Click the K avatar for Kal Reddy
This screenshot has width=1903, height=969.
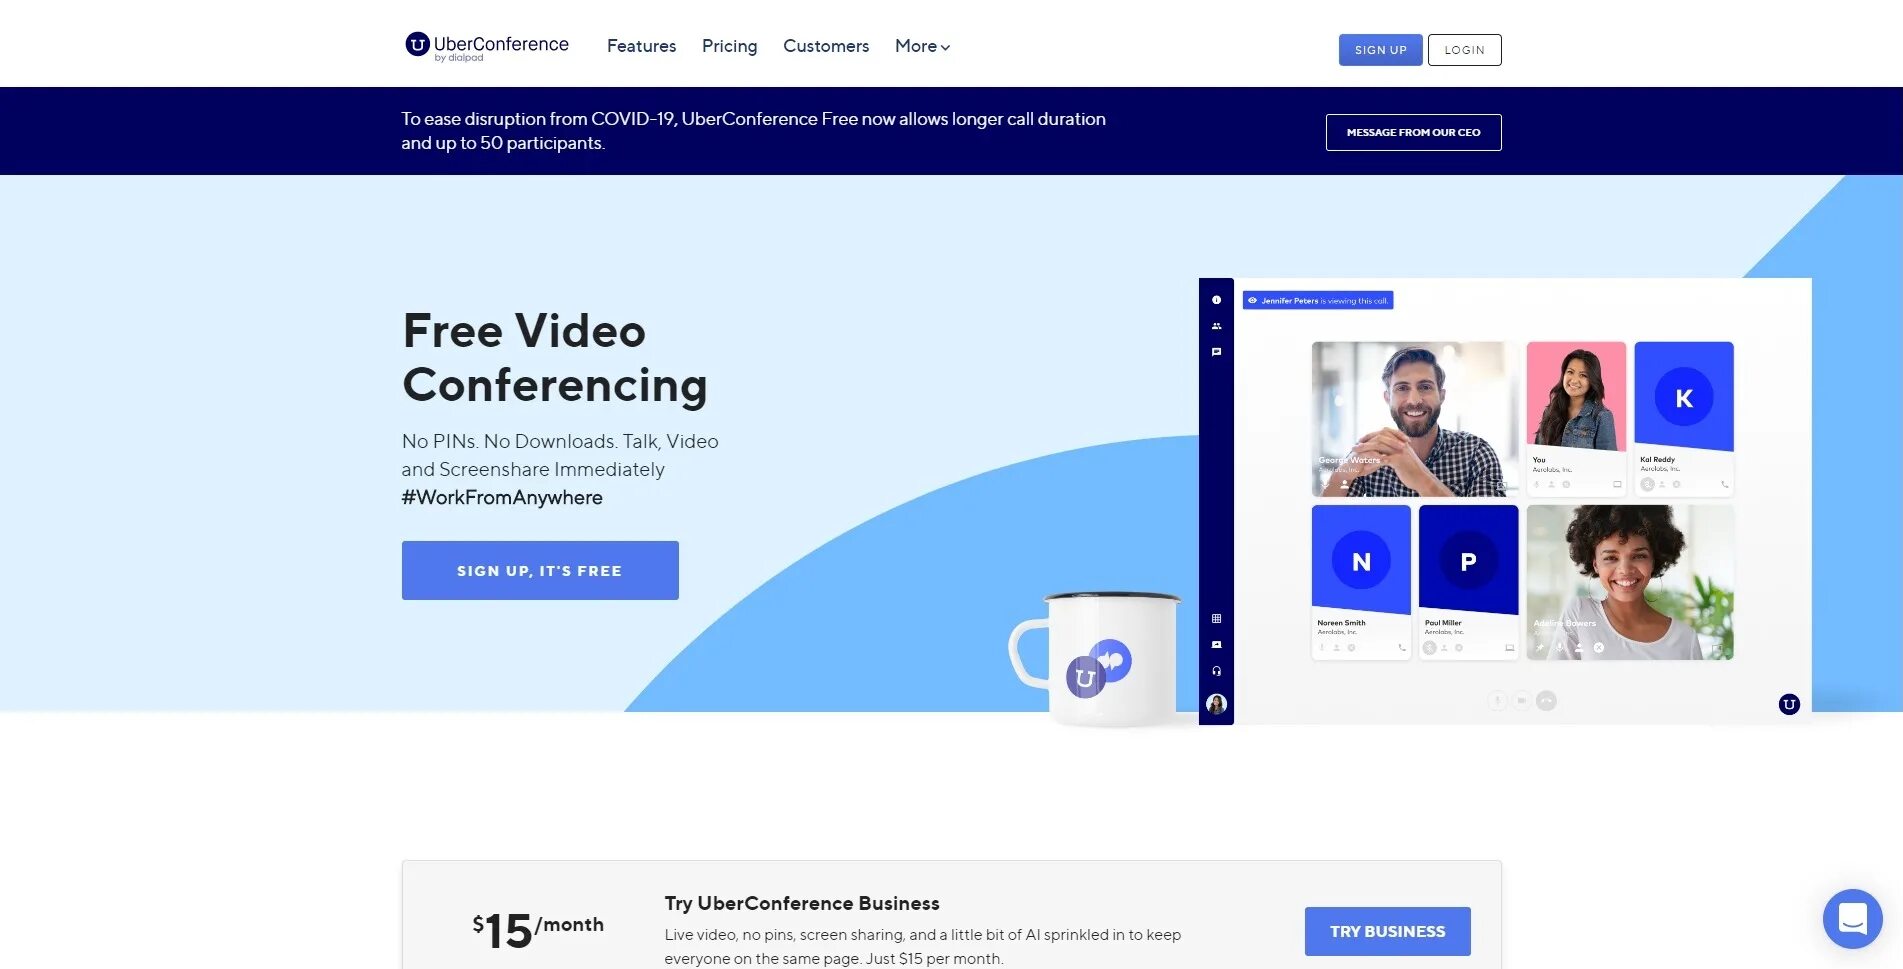1684,397
